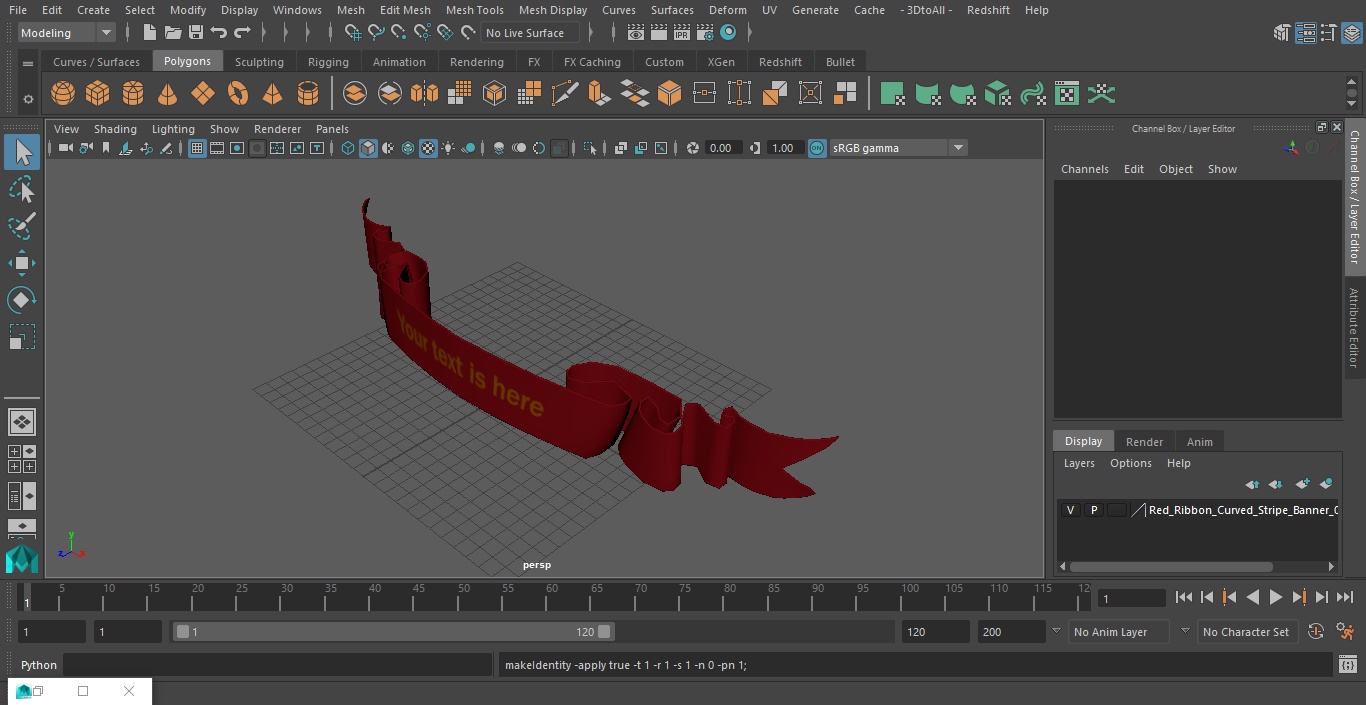
Task: Toggle layer visibility V box
Action: pyautogui.click(x=1070, y=510)
